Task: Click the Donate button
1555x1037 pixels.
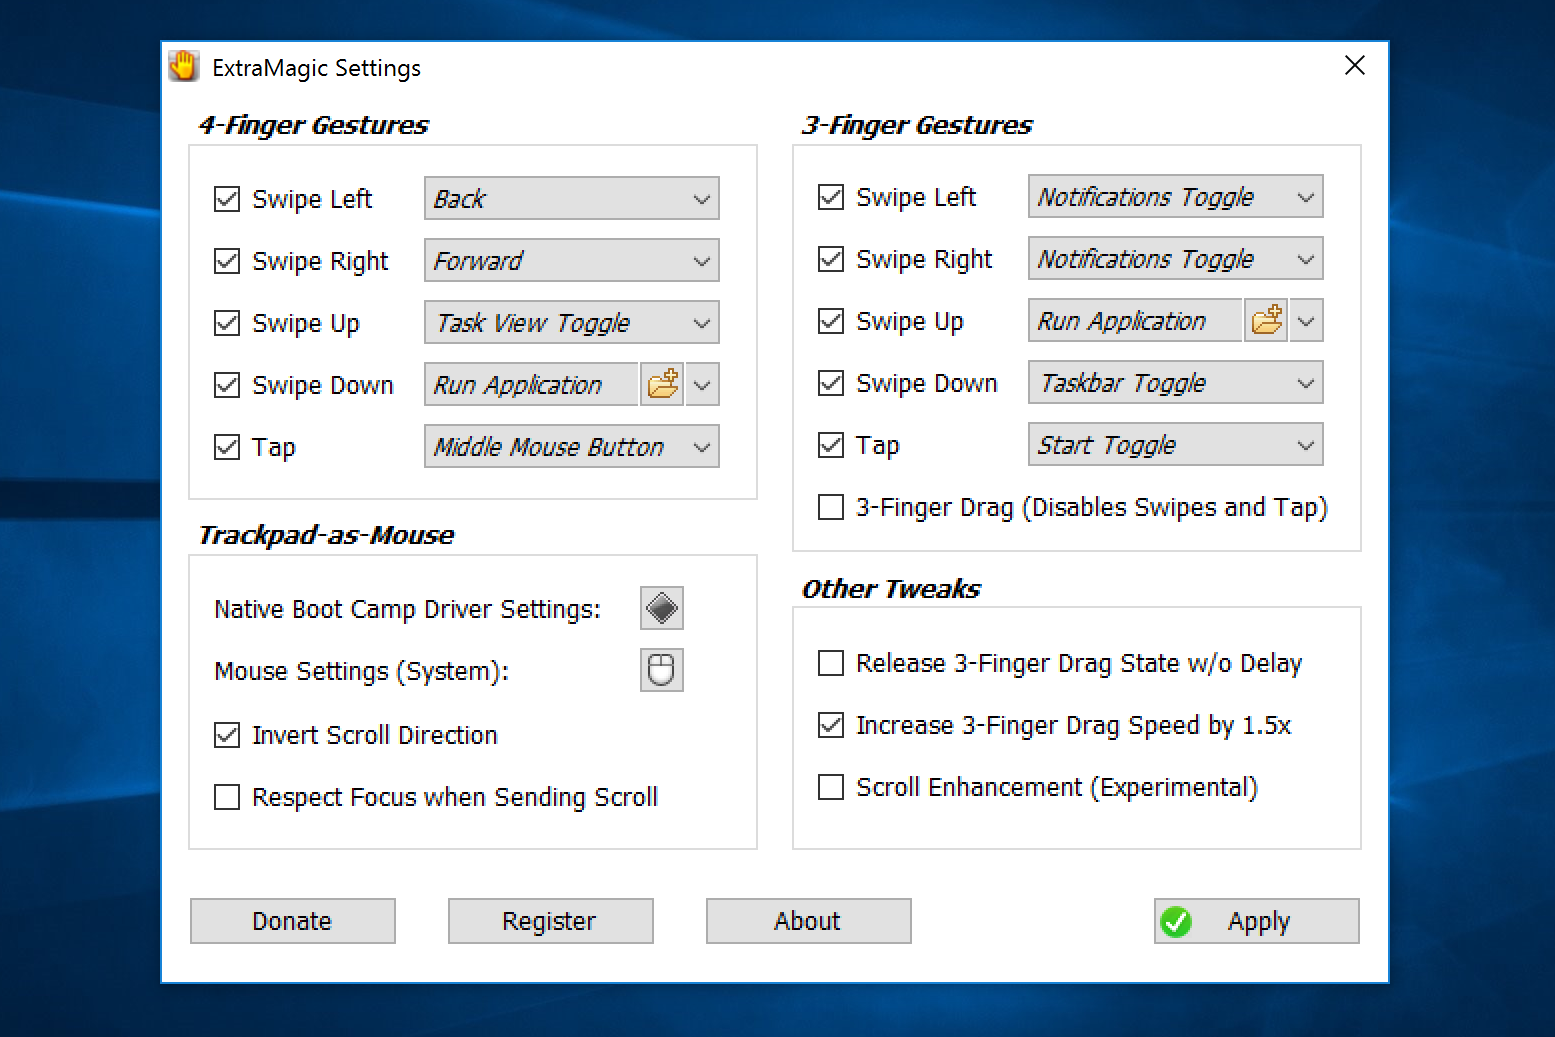Action: (x=293, y=921)
